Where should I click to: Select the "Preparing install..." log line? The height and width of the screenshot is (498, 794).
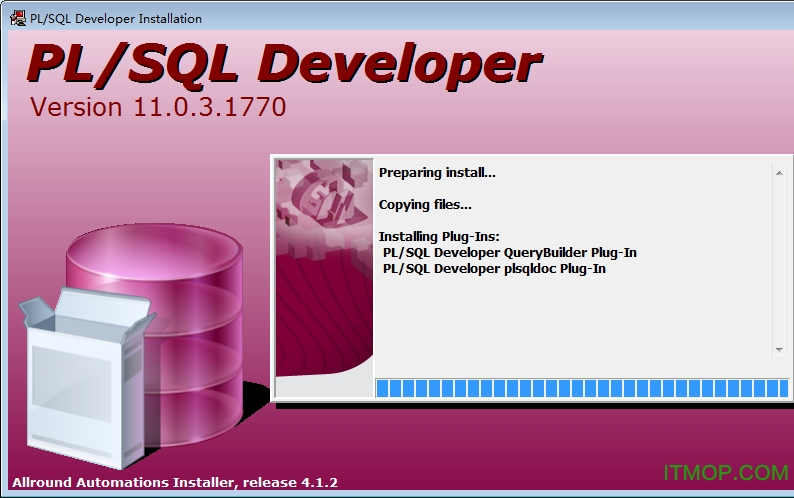click(437, 173)
